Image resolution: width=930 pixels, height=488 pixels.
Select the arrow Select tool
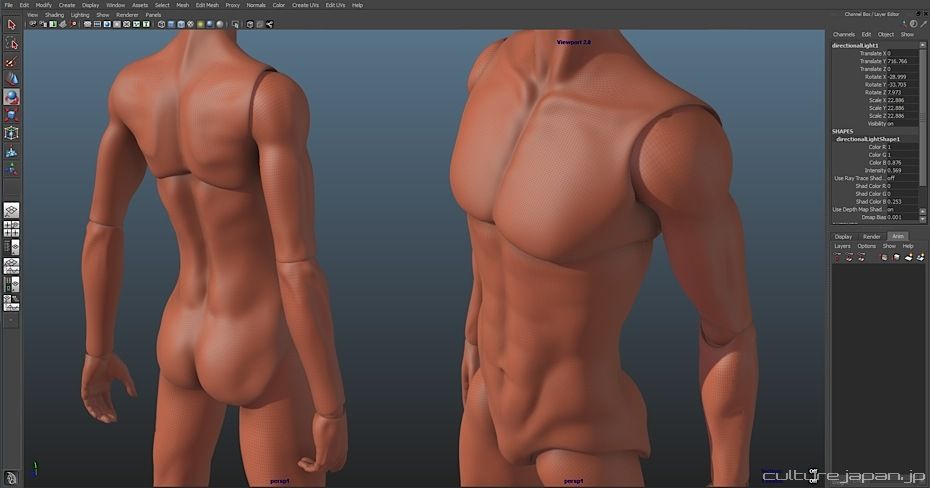[x=11, y=25]
